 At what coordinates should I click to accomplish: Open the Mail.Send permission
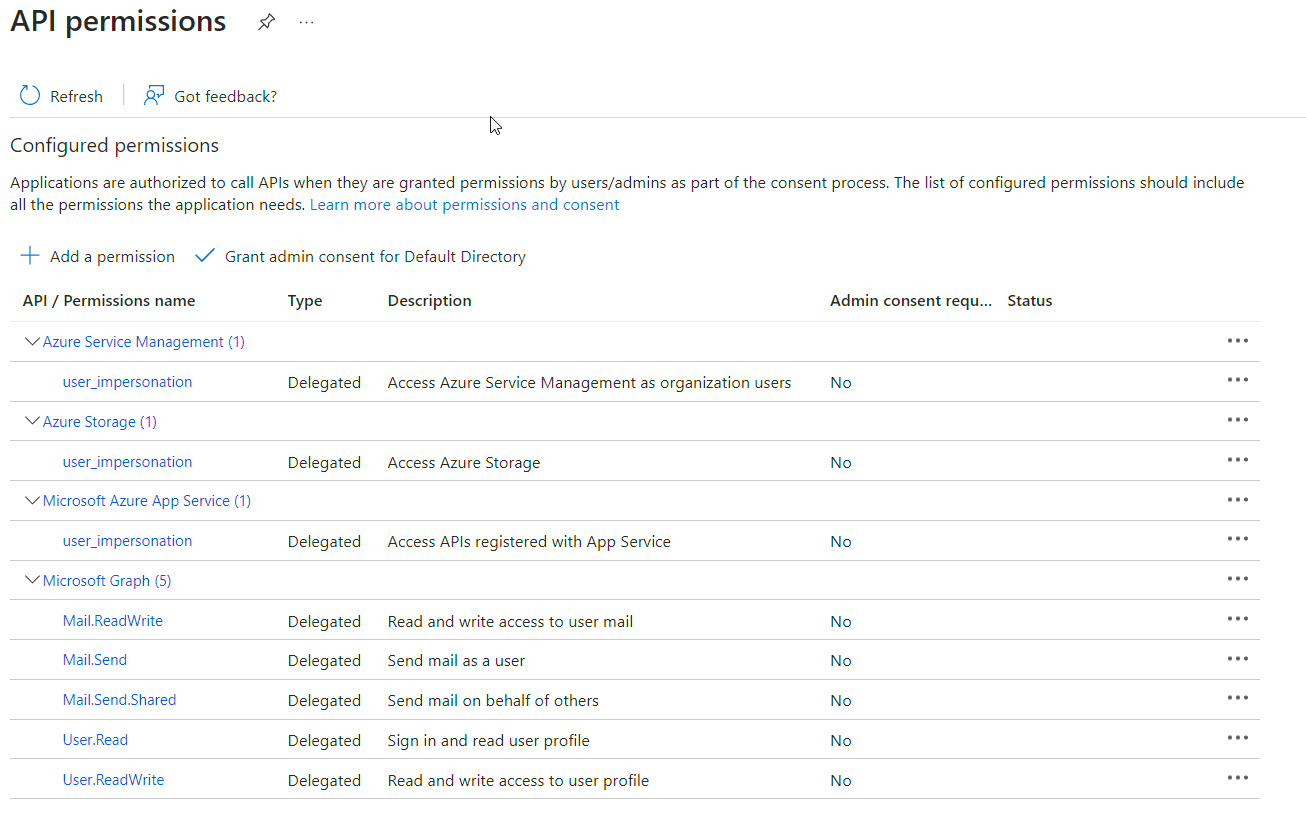(95, 660)
